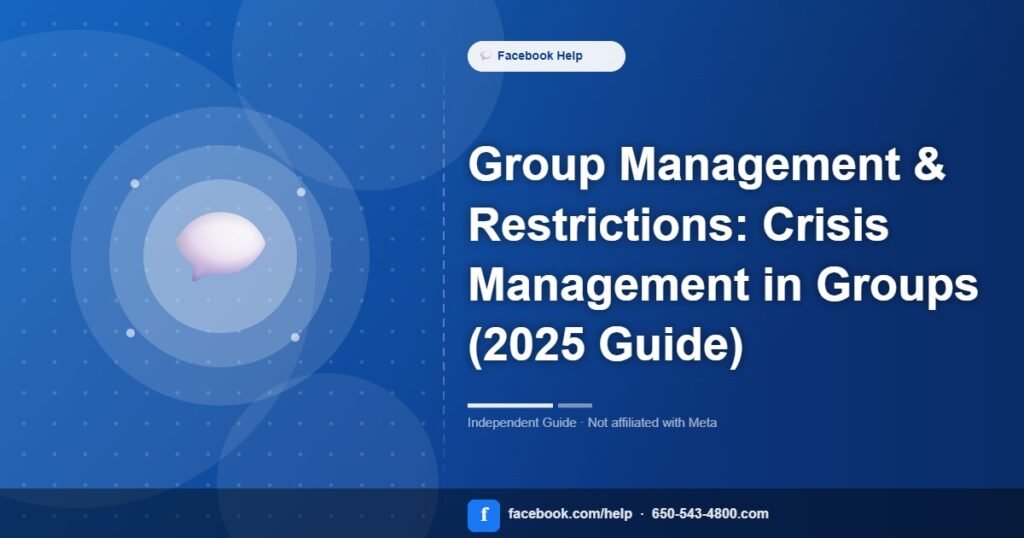Select the upper-right dot on the orbit ring
Image resolution: width=1024 pixels, height=538 pixels.
301,192
